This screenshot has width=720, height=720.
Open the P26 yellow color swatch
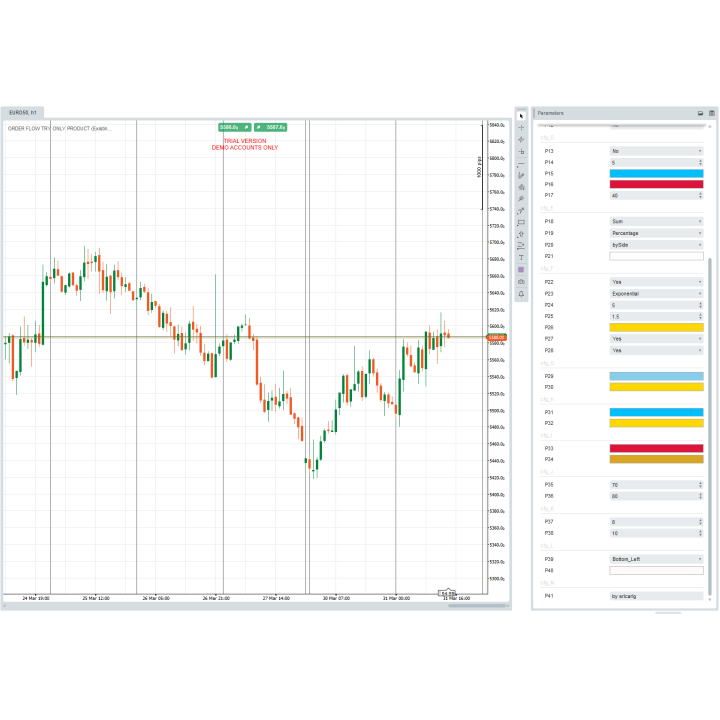coord(657,327)
